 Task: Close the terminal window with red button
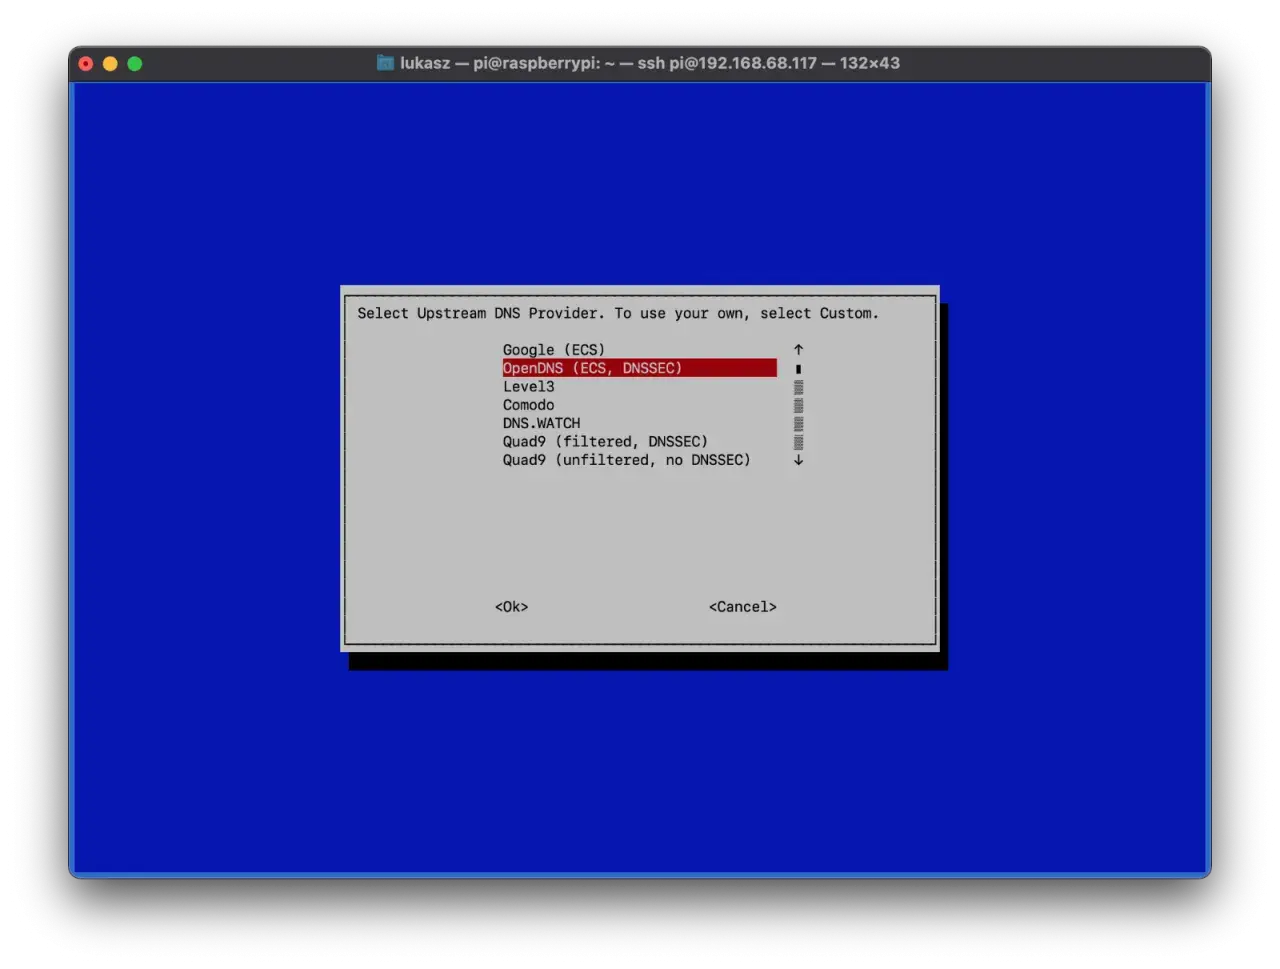tap(86, 64)
